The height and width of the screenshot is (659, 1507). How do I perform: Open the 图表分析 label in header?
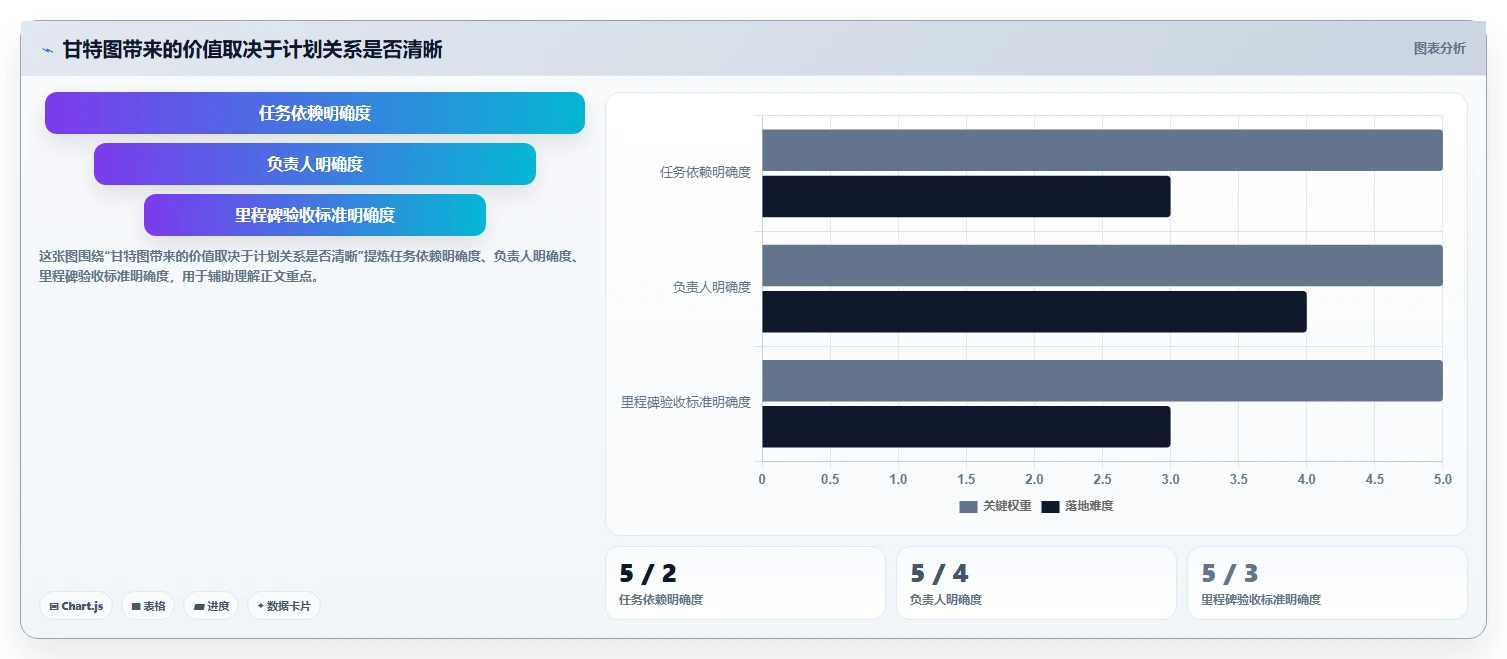(1439, 48)
